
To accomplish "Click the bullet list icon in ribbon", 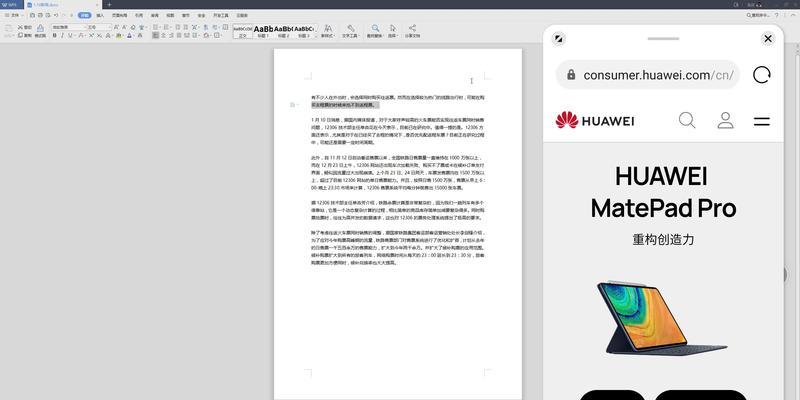I will [x=155, y=27].
